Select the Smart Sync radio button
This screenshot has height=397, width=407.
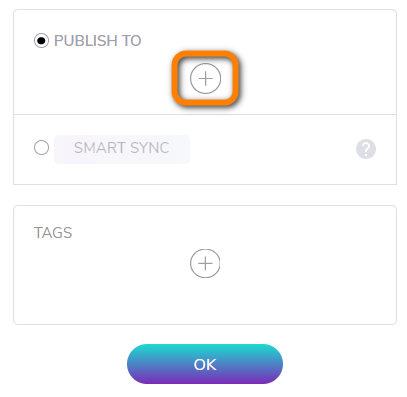(41, 147)
